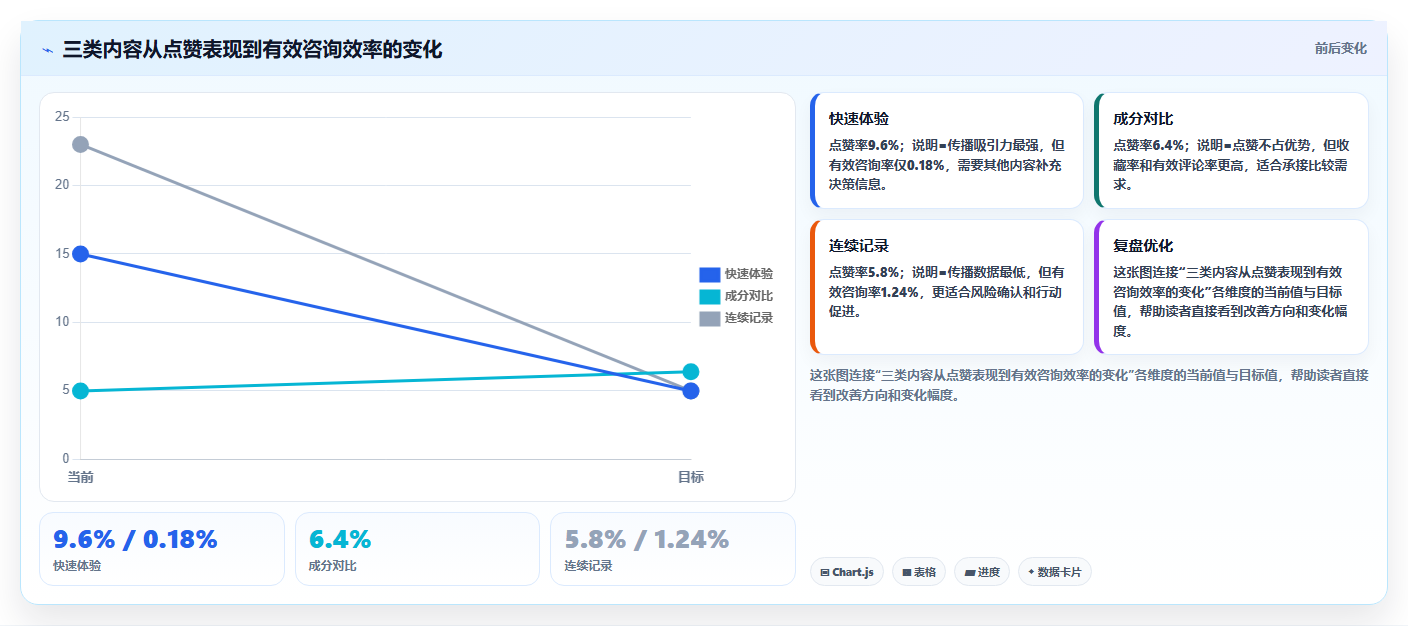Screen dimensions: 1408x626
Task: Click the y-axis value 10
Action: (62, 322)
